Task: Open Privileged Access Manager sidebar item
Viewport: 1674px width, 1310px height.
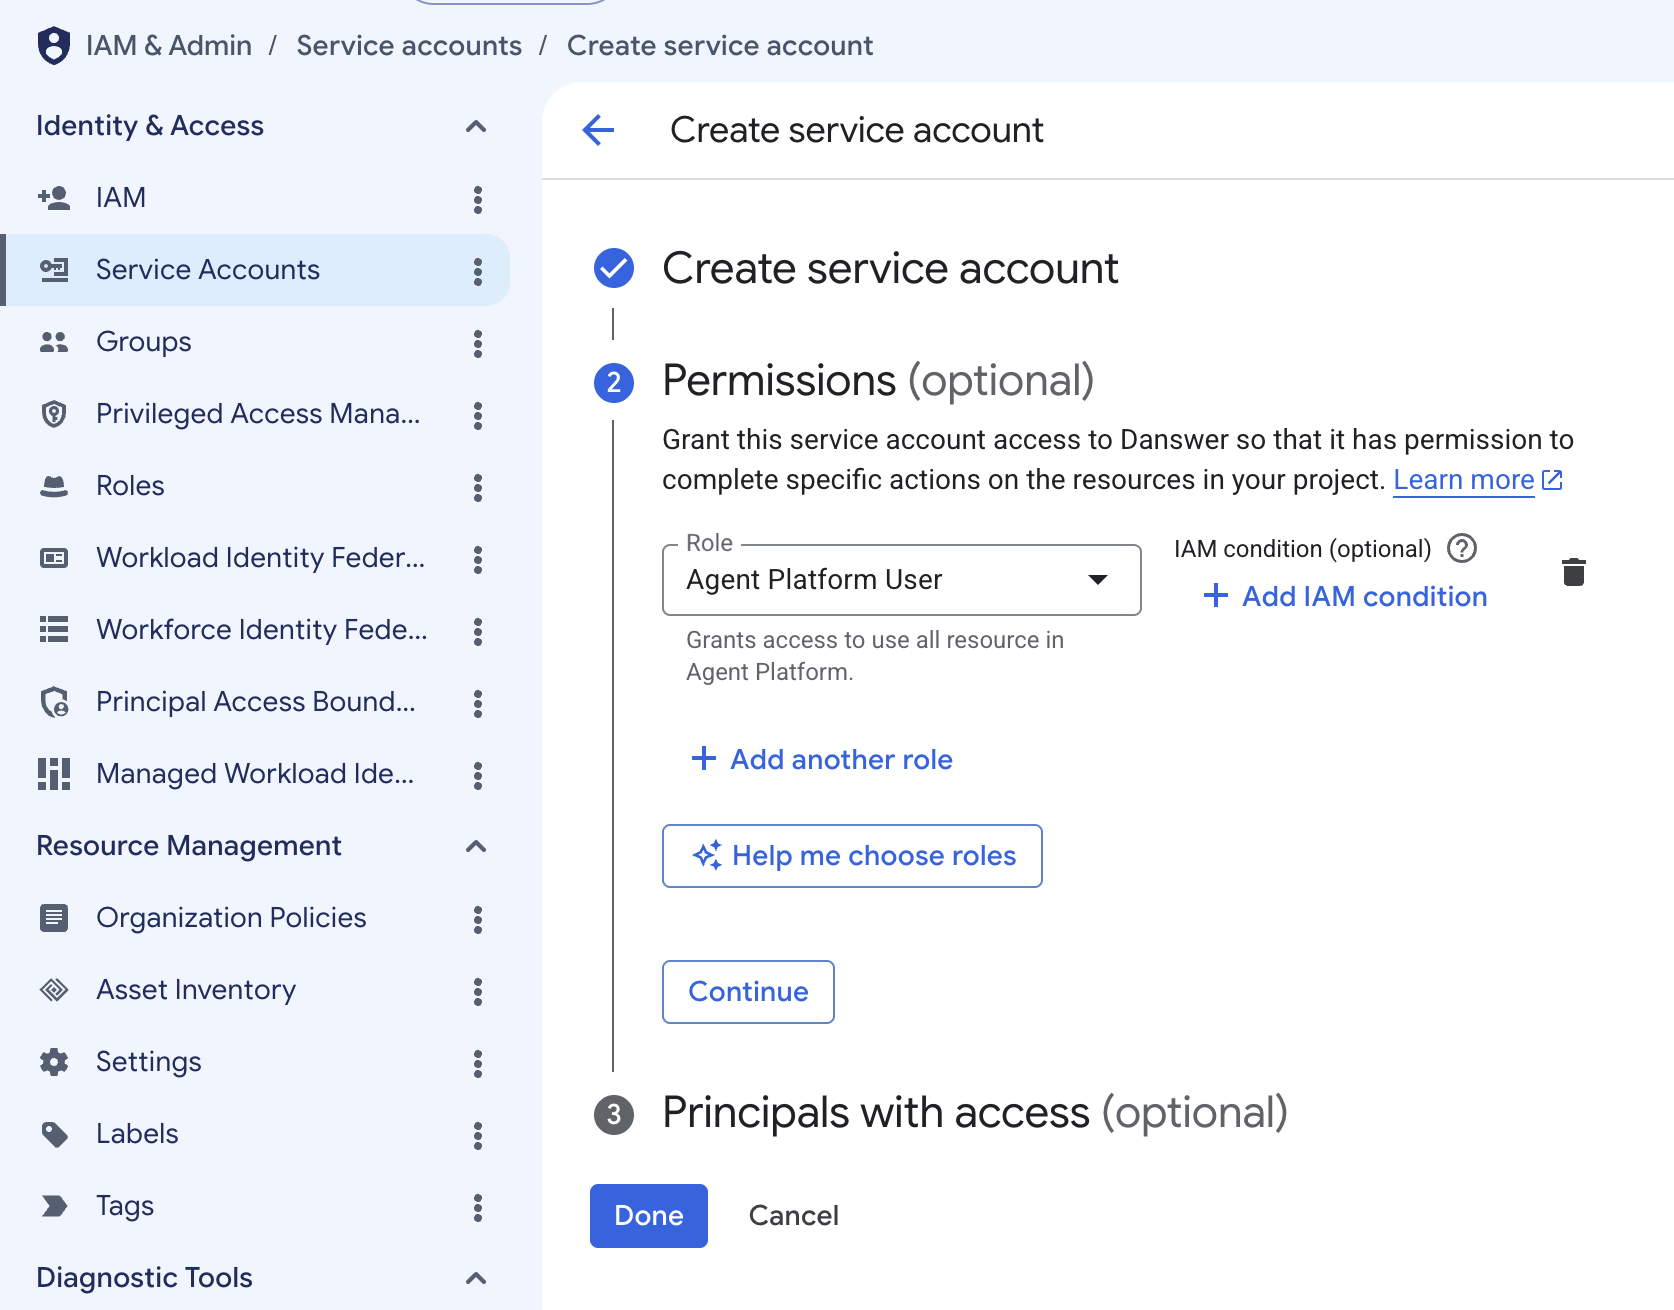Action: pyautogui.click(x=256, y=414)
